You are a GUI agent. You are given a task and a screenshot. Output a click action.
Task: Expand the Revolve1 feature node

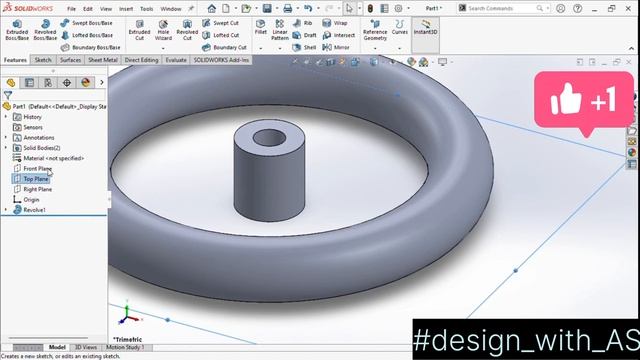[x=6, y=210]
